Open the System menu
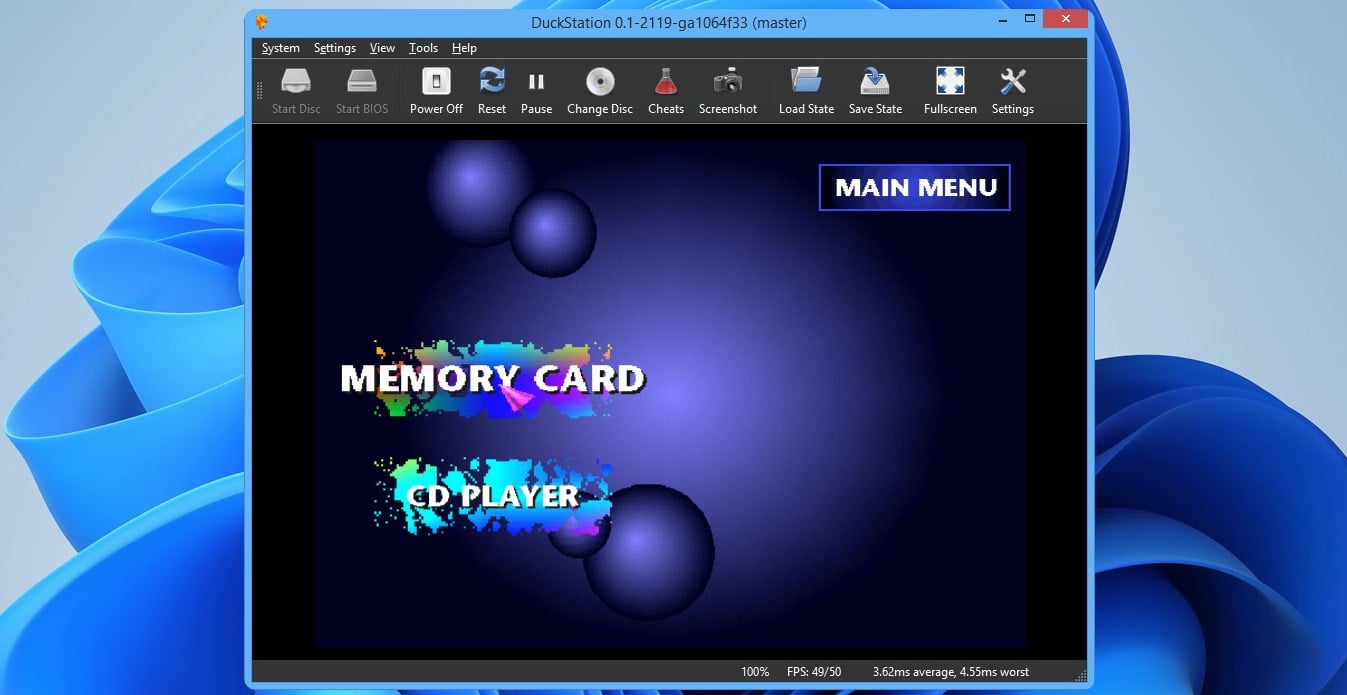The width and height of the screenshot is (1347, 695). pyautogui.click(x=281, y=48)
